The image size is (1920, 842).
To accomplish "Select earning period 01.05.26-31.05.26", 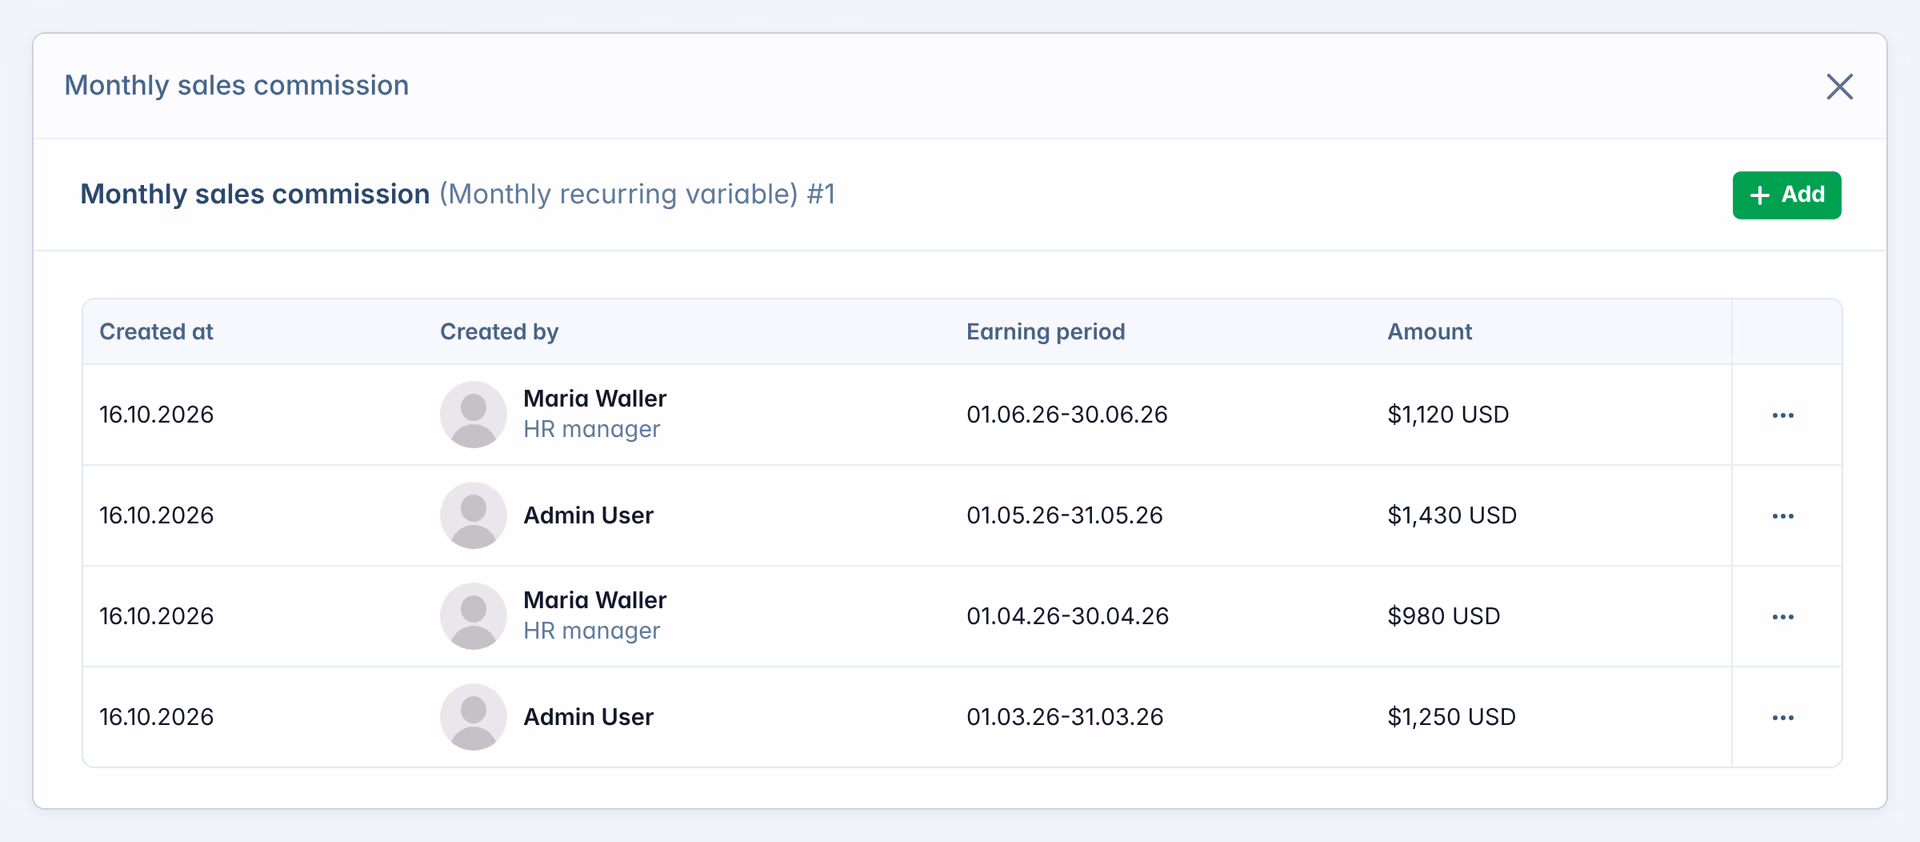I will click(x=1065, y=516).
